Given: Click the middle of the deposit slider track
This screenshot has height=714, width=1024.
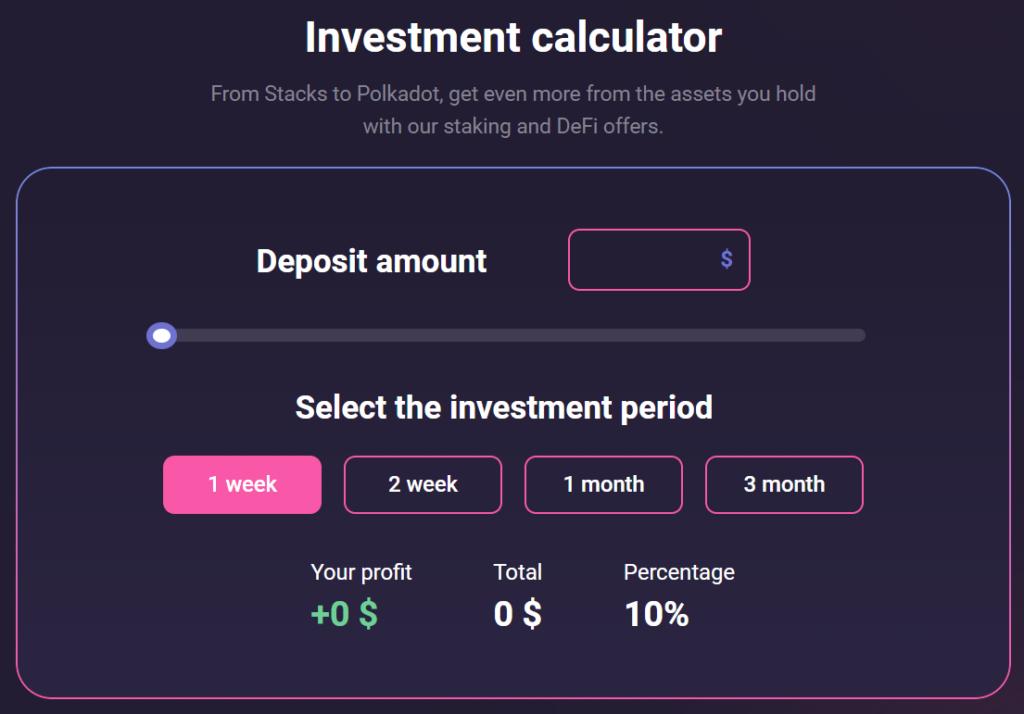Looking at the screenshot, I should point(512,336).
